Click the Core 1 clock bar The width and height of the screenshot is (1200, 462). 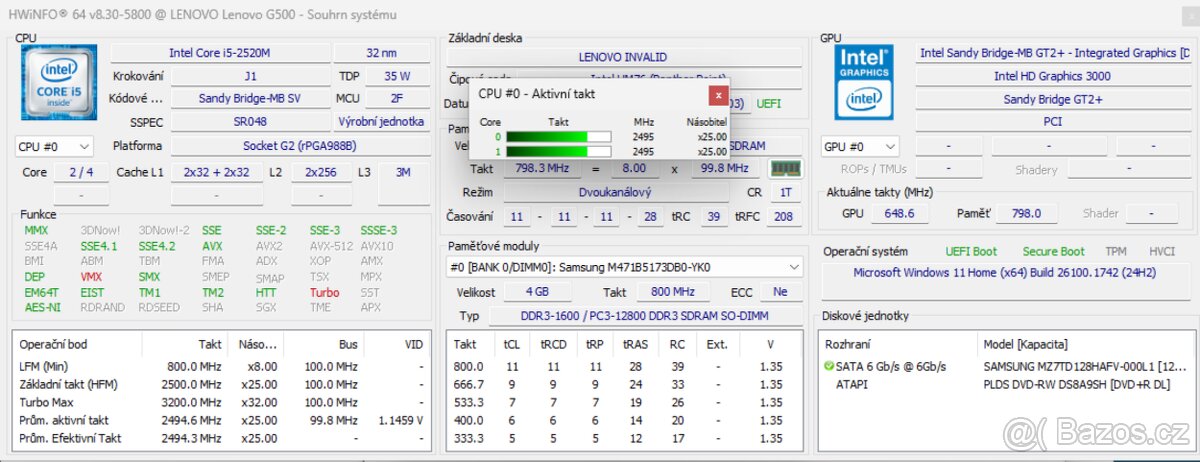point(557,152)
